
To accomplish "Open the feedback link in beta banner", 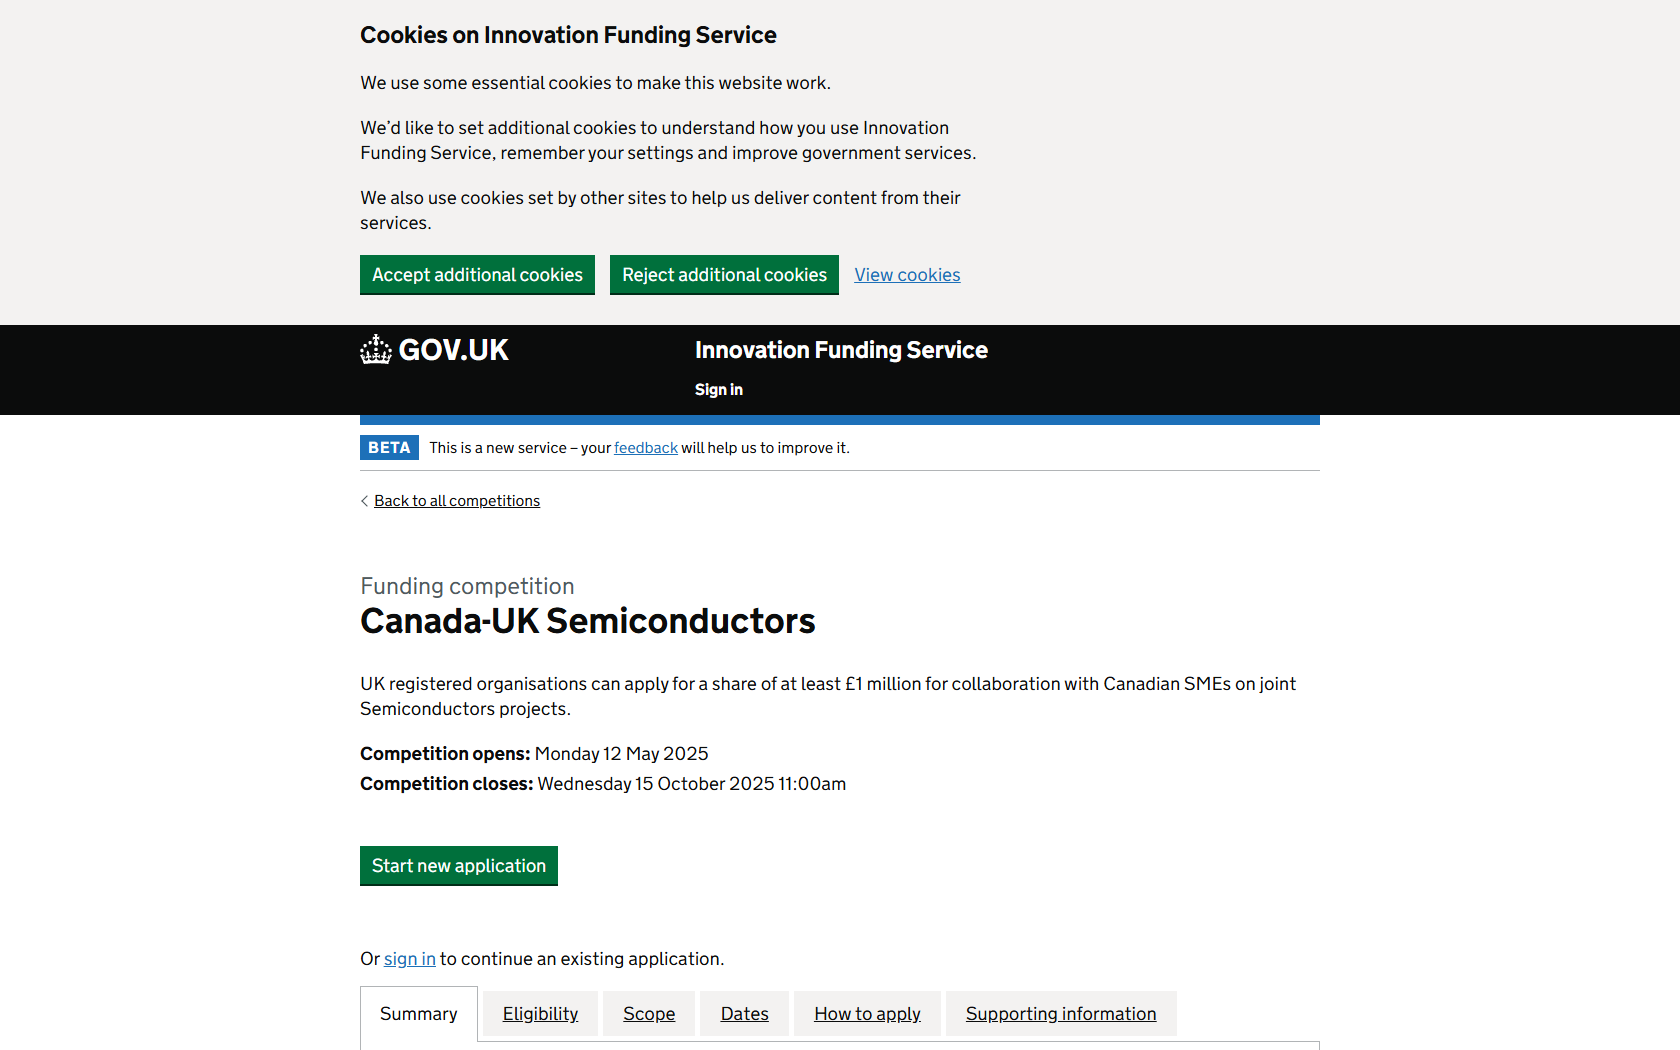I will pos(645,448).
